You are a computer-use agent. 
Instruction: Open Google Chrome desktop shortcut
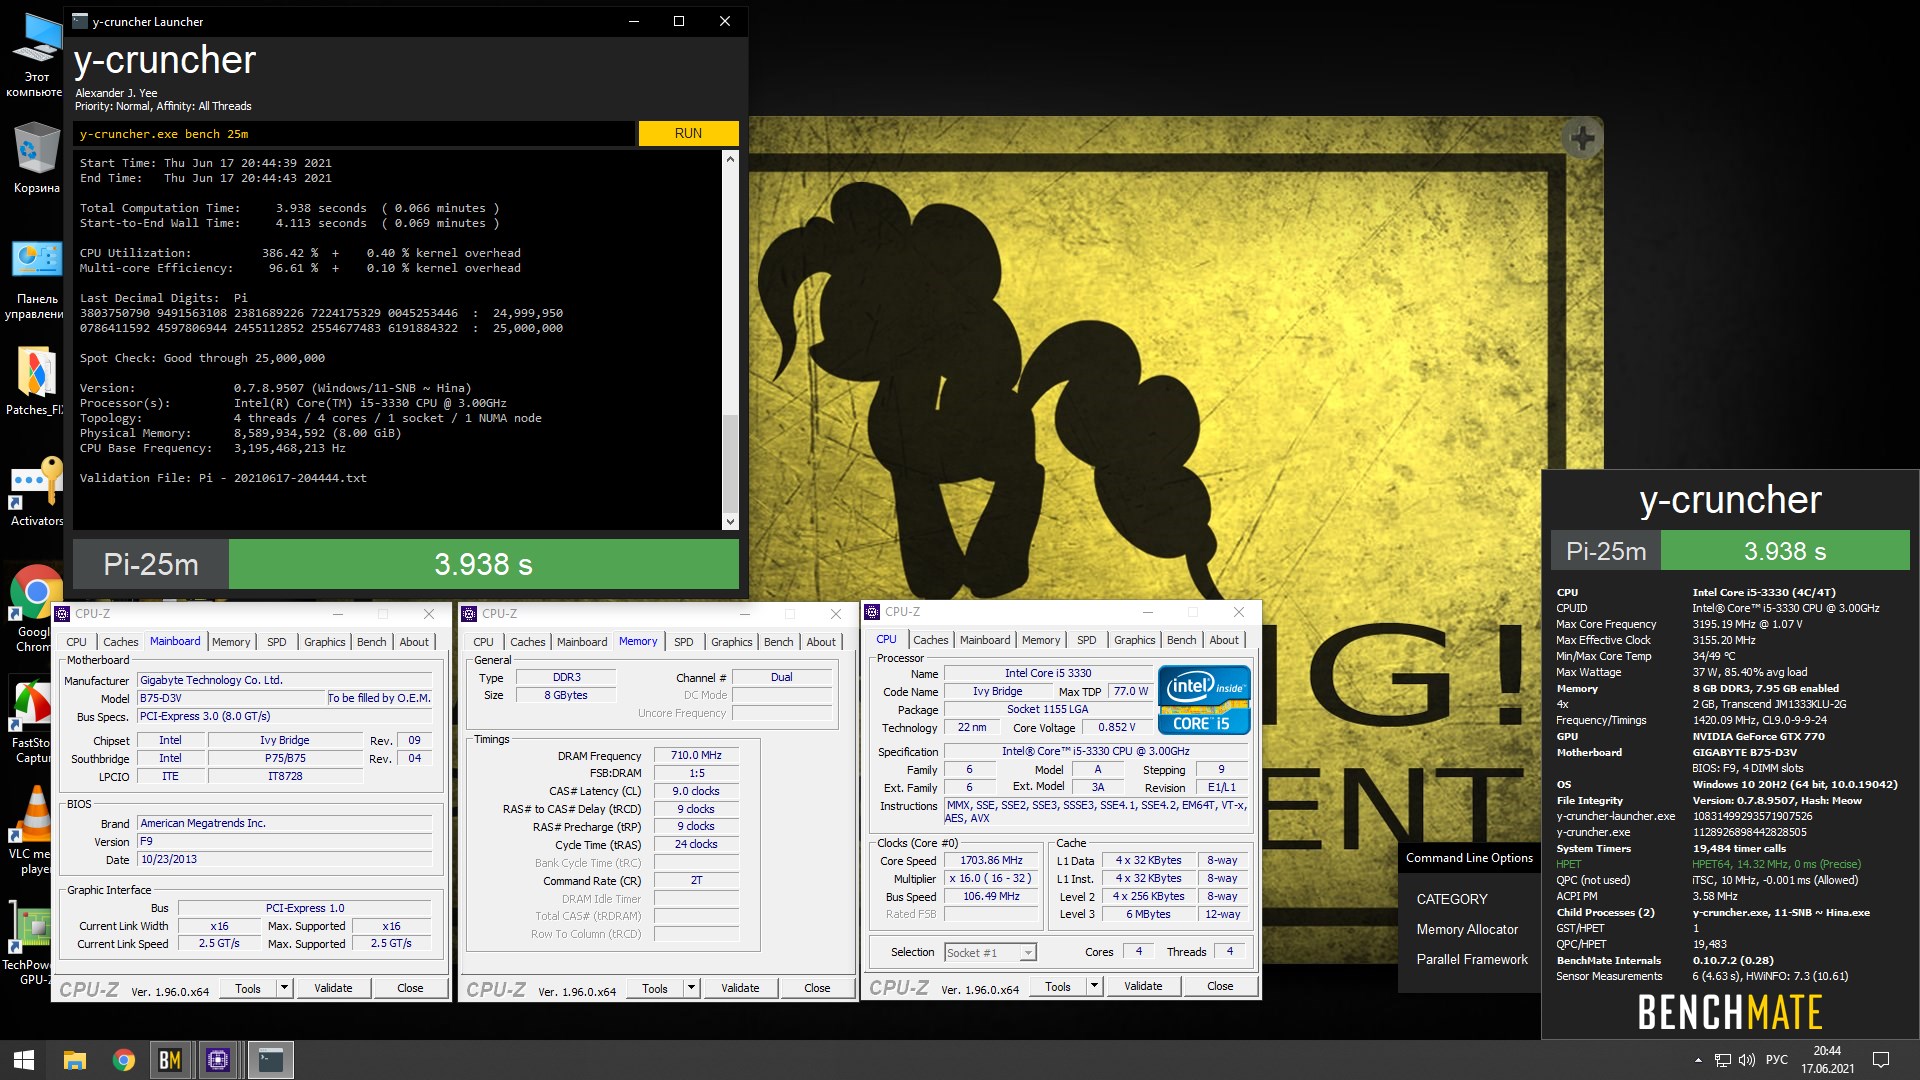(x=36, y=608)
